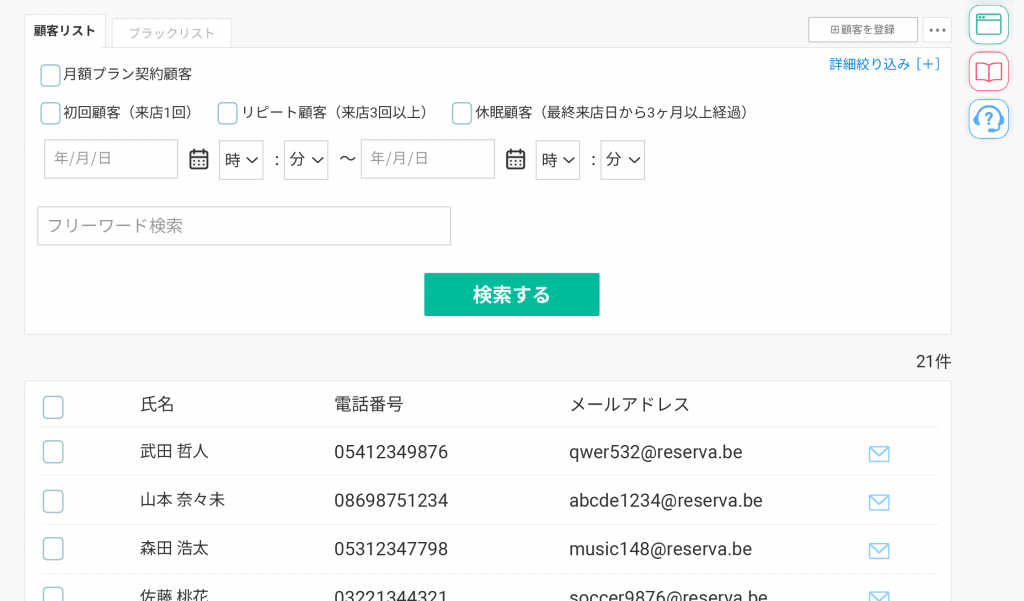Screen dimensions: 1024x601
Task: Check the 初回顧客 filter checkbox
Action: 50,113
